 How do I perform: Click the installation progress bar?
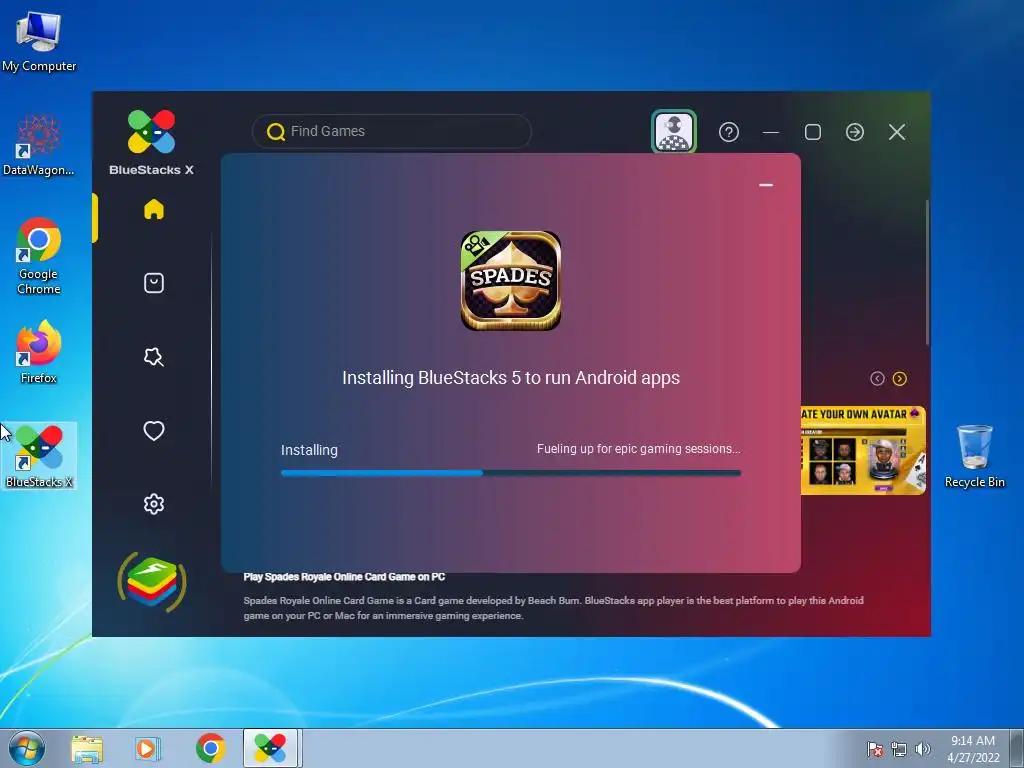pyautogui.click(x=511, y=473)
